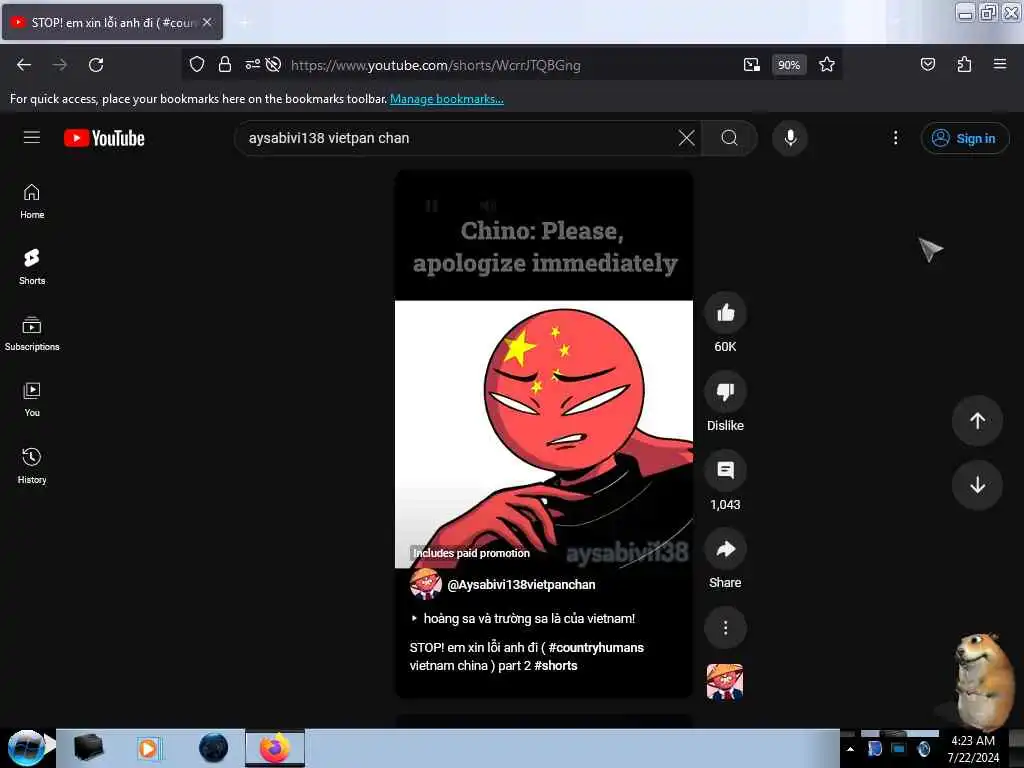Go to YouTube logo home link

(x=104, y=138)
